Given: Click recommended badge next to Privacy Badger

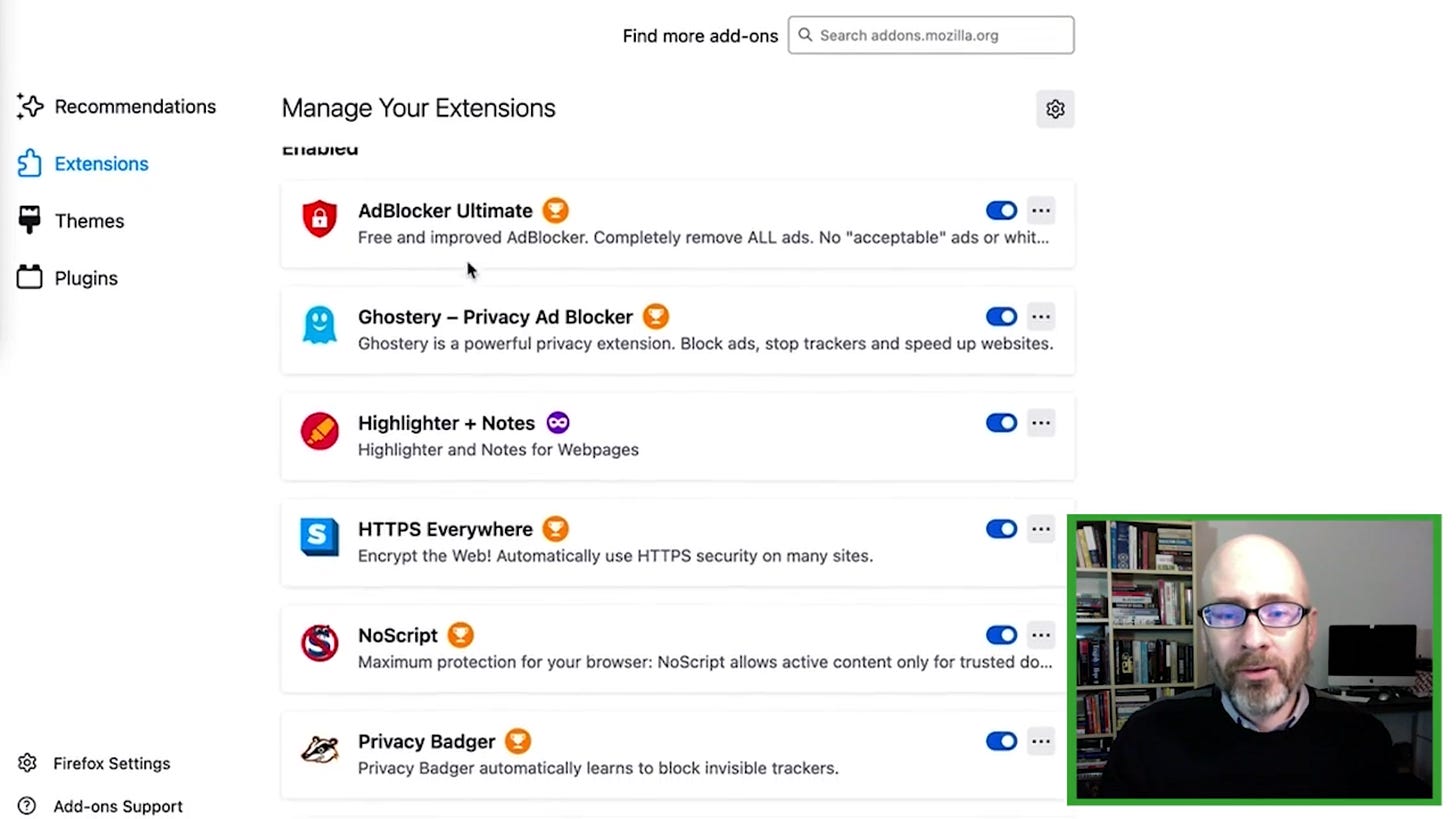Looking at the screenshot, I should tap(517, 741).
